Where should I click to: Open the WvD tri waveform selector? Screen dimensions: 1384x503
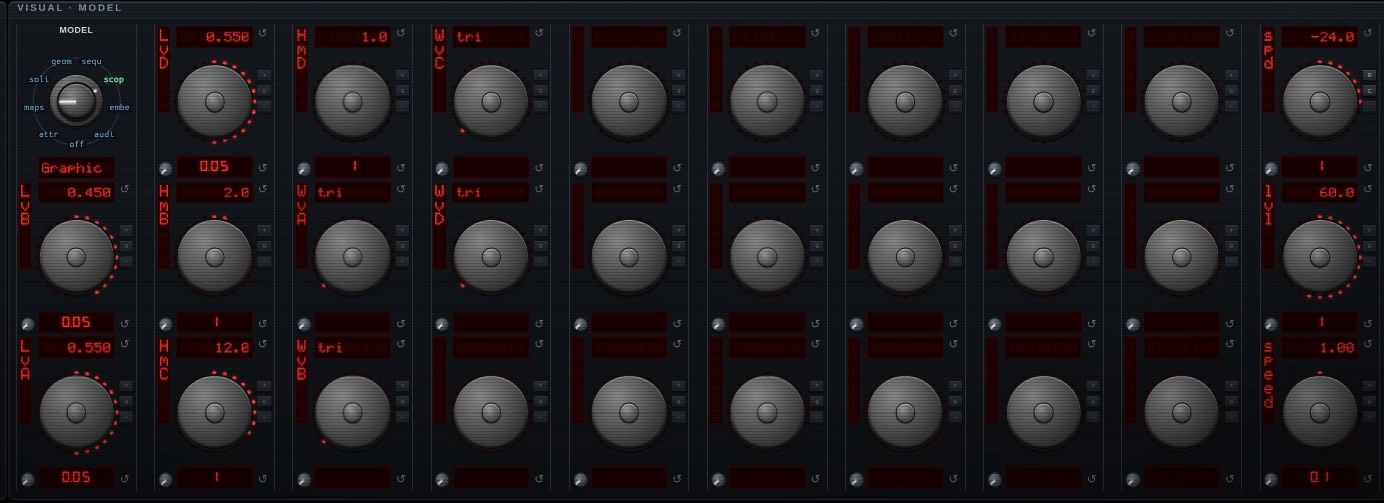490,192
